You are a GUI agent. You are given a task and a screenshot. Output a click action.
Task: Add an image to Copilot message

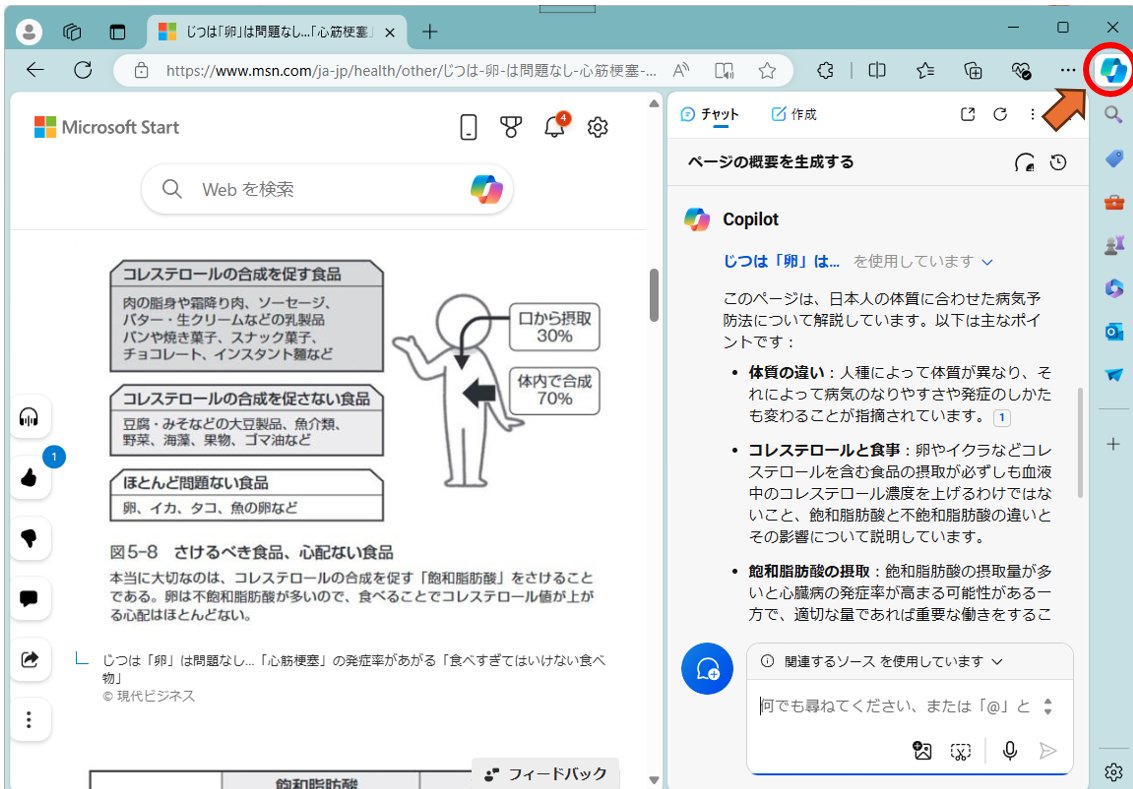click(922, 751)
